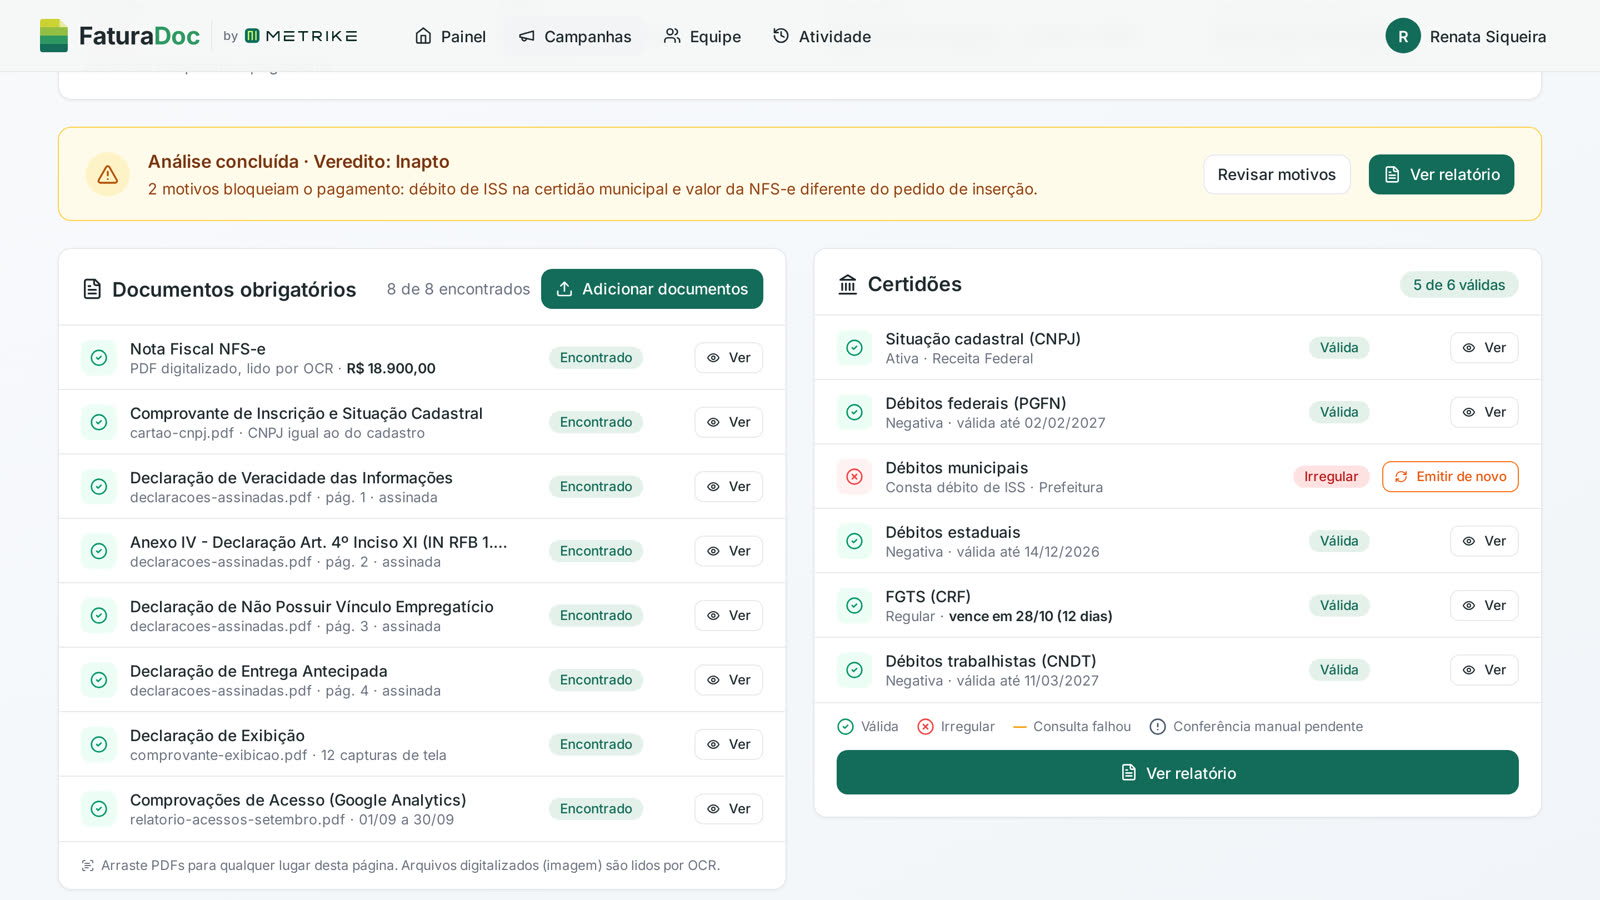Open the Atividade navigation item
Screen dimensions: 1600x900
click(x=822, y=36)
